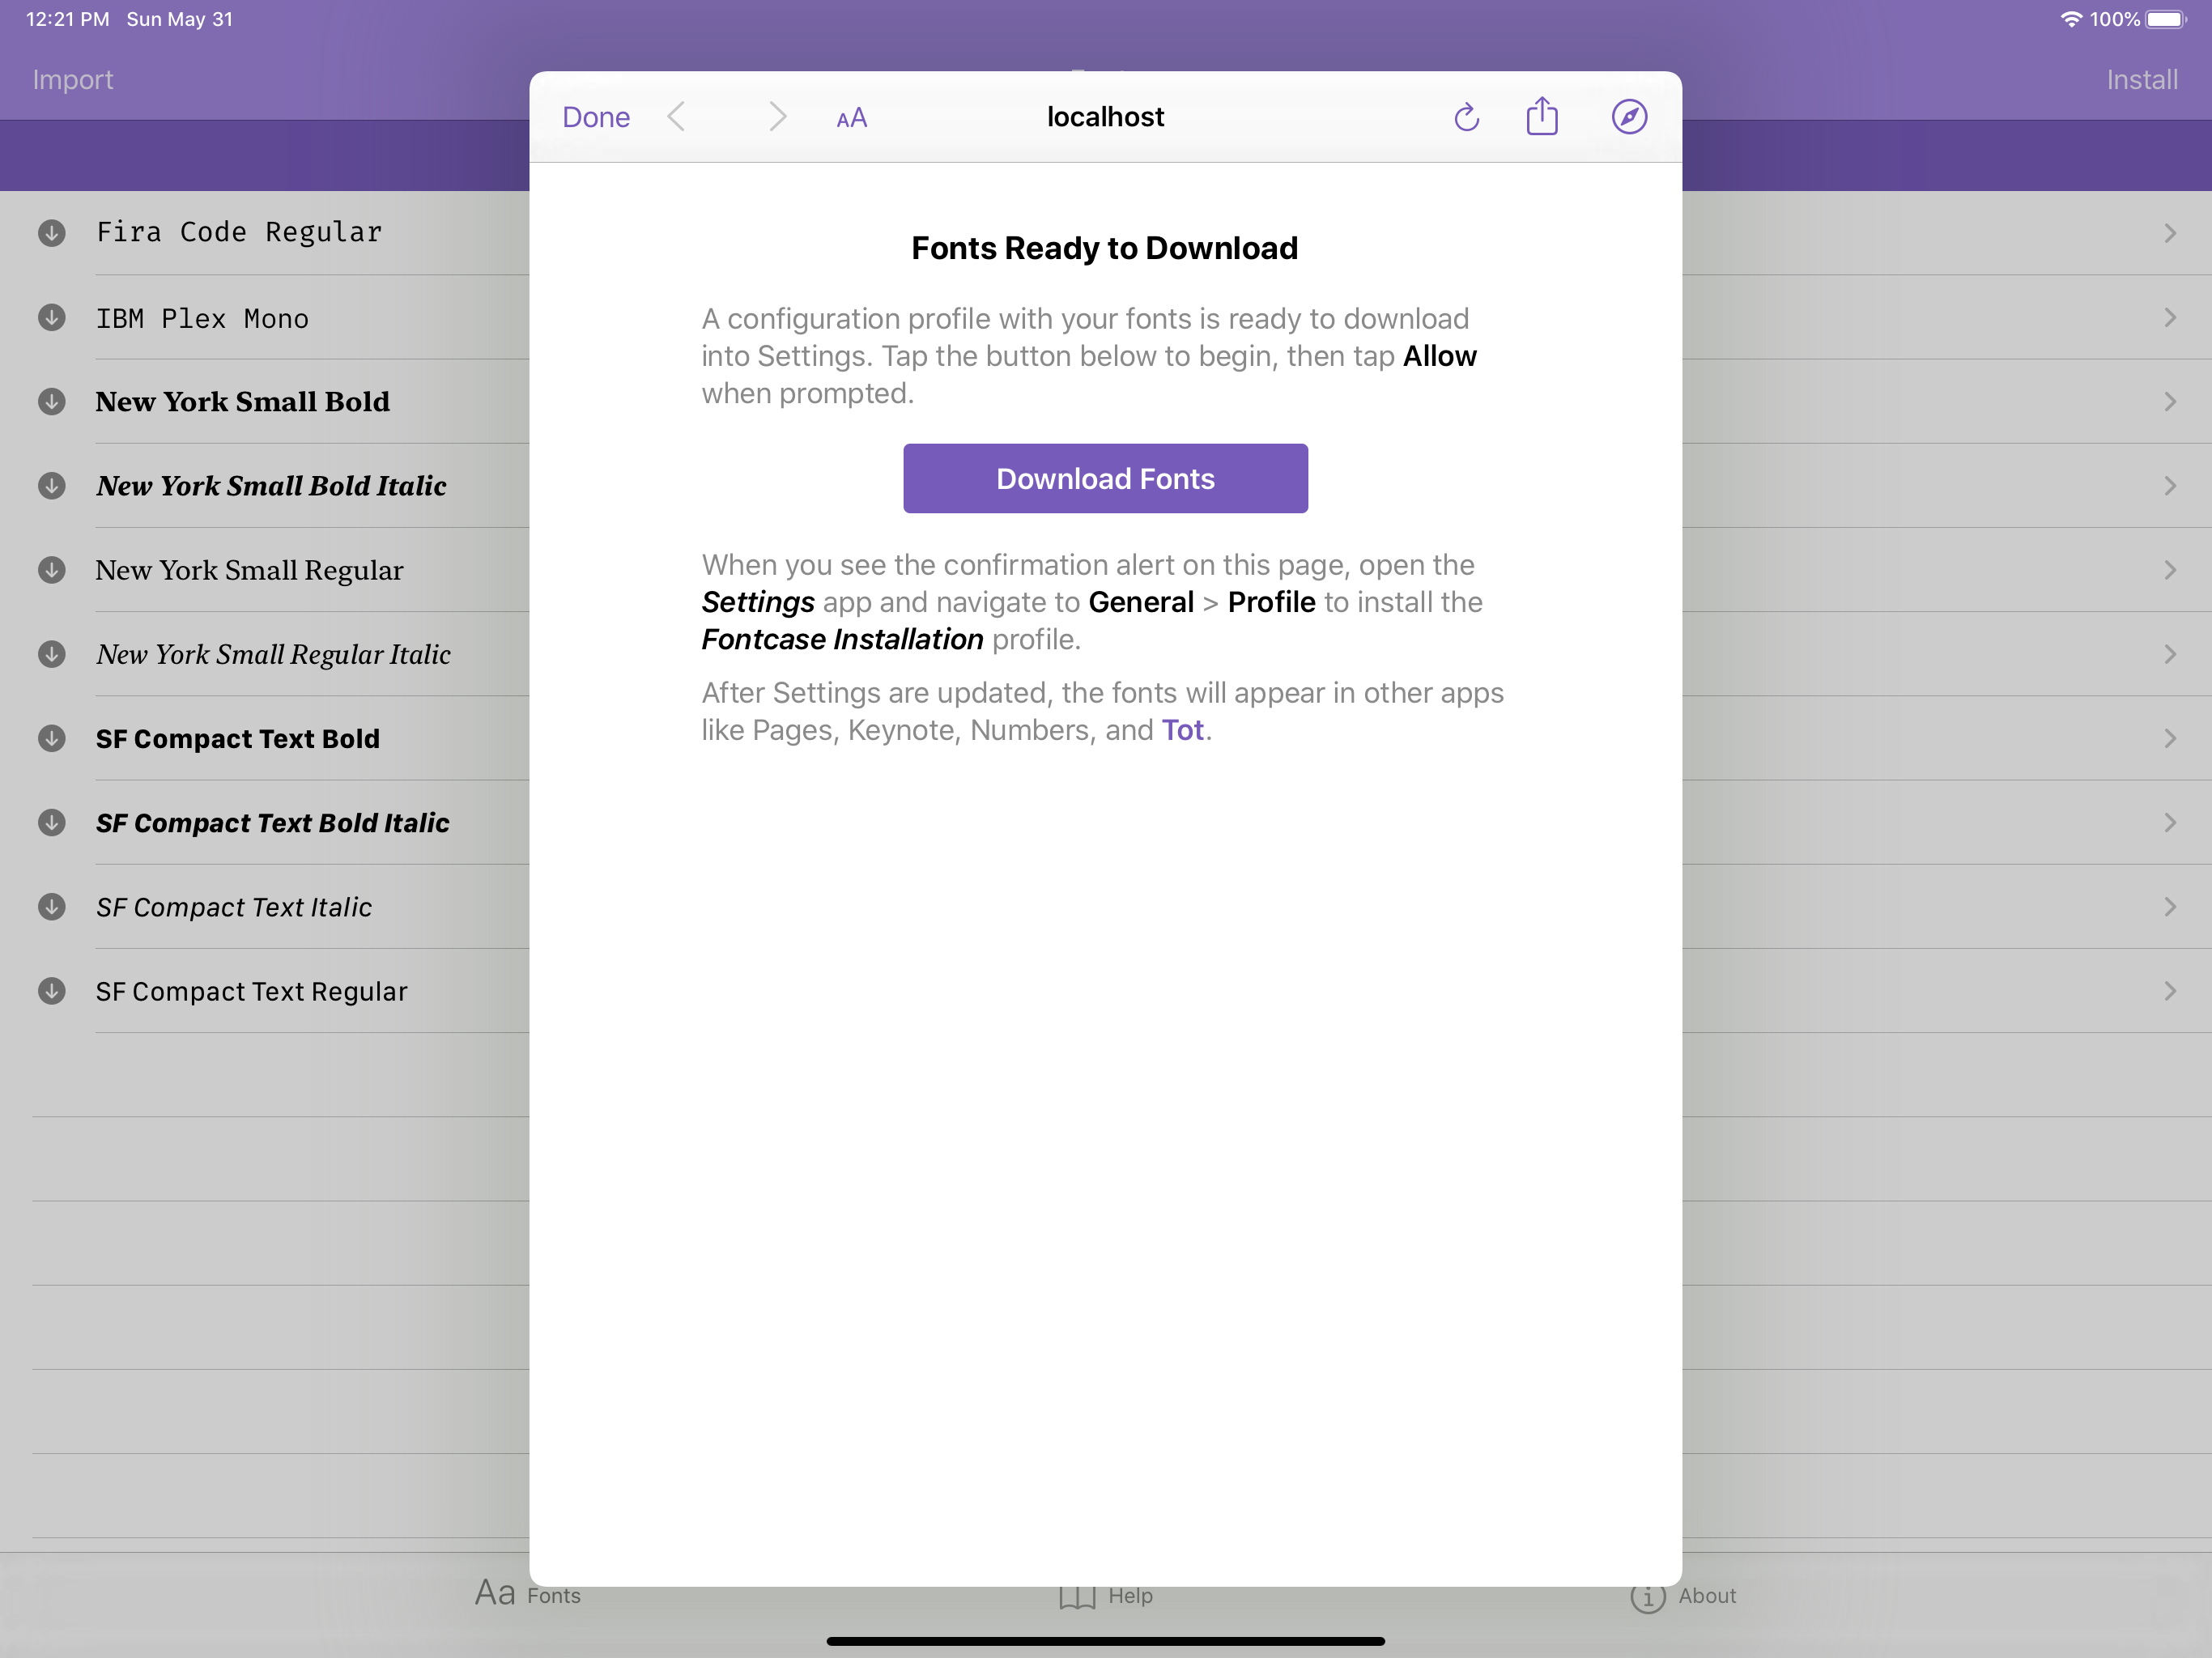Open New York Small Bold details chevron

click(2169, 402)
